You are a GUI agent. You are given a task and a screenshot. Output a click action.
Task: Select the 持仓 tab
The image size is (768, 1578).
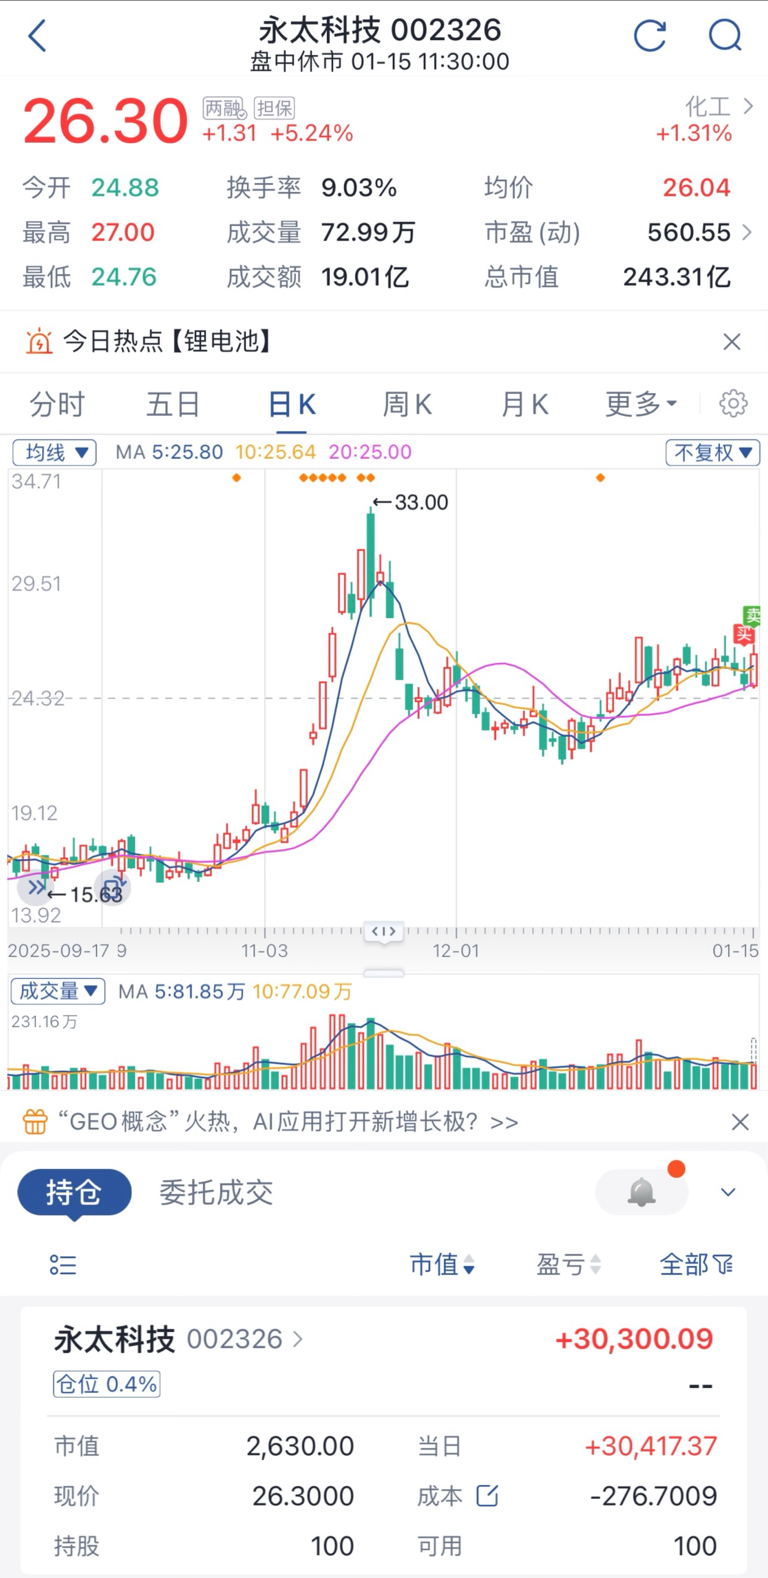pos(74,1192)
